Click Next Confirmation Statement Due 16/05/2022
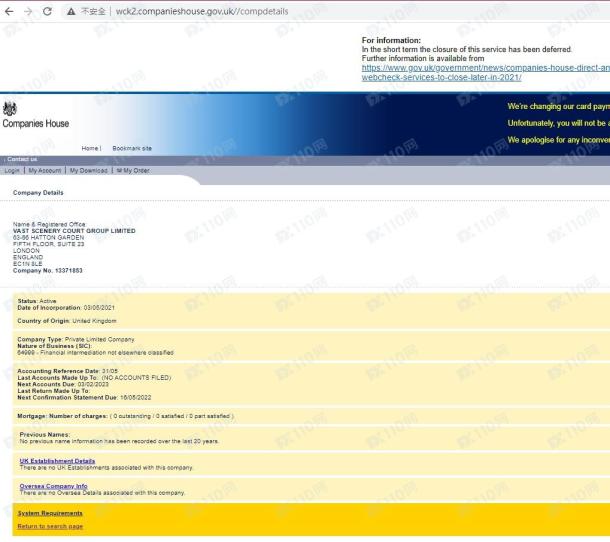The height and width of the screenshot is (542, 610). [84, 397]
